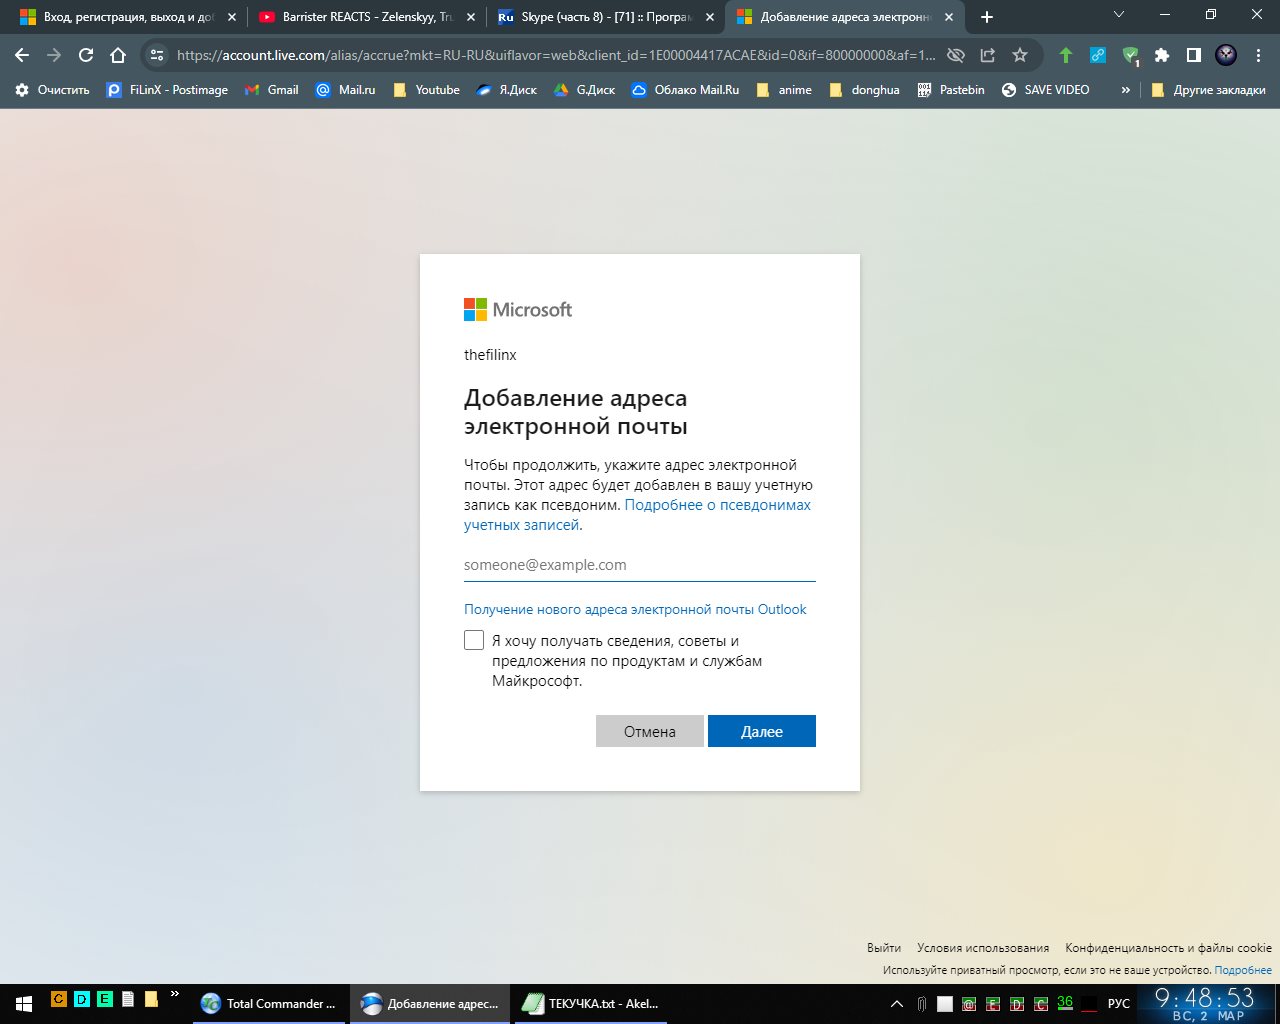Open the FiLinX - Postimage bookmark
1280x1024 pixels.
point(167,90)
